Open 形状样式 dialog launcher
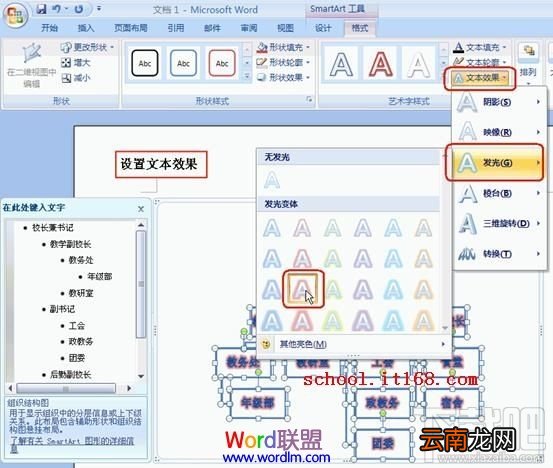553x468 pixels. (x=309, y=100)
